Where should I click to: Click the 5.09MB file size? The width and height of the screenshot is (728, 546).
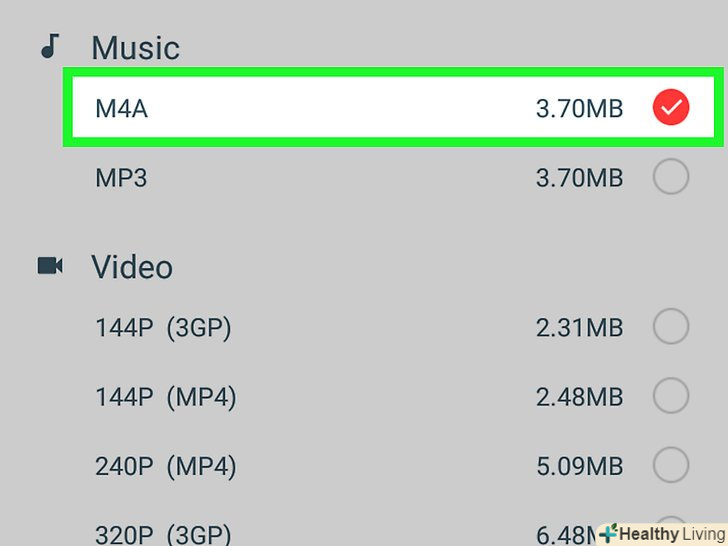[579, 466]
